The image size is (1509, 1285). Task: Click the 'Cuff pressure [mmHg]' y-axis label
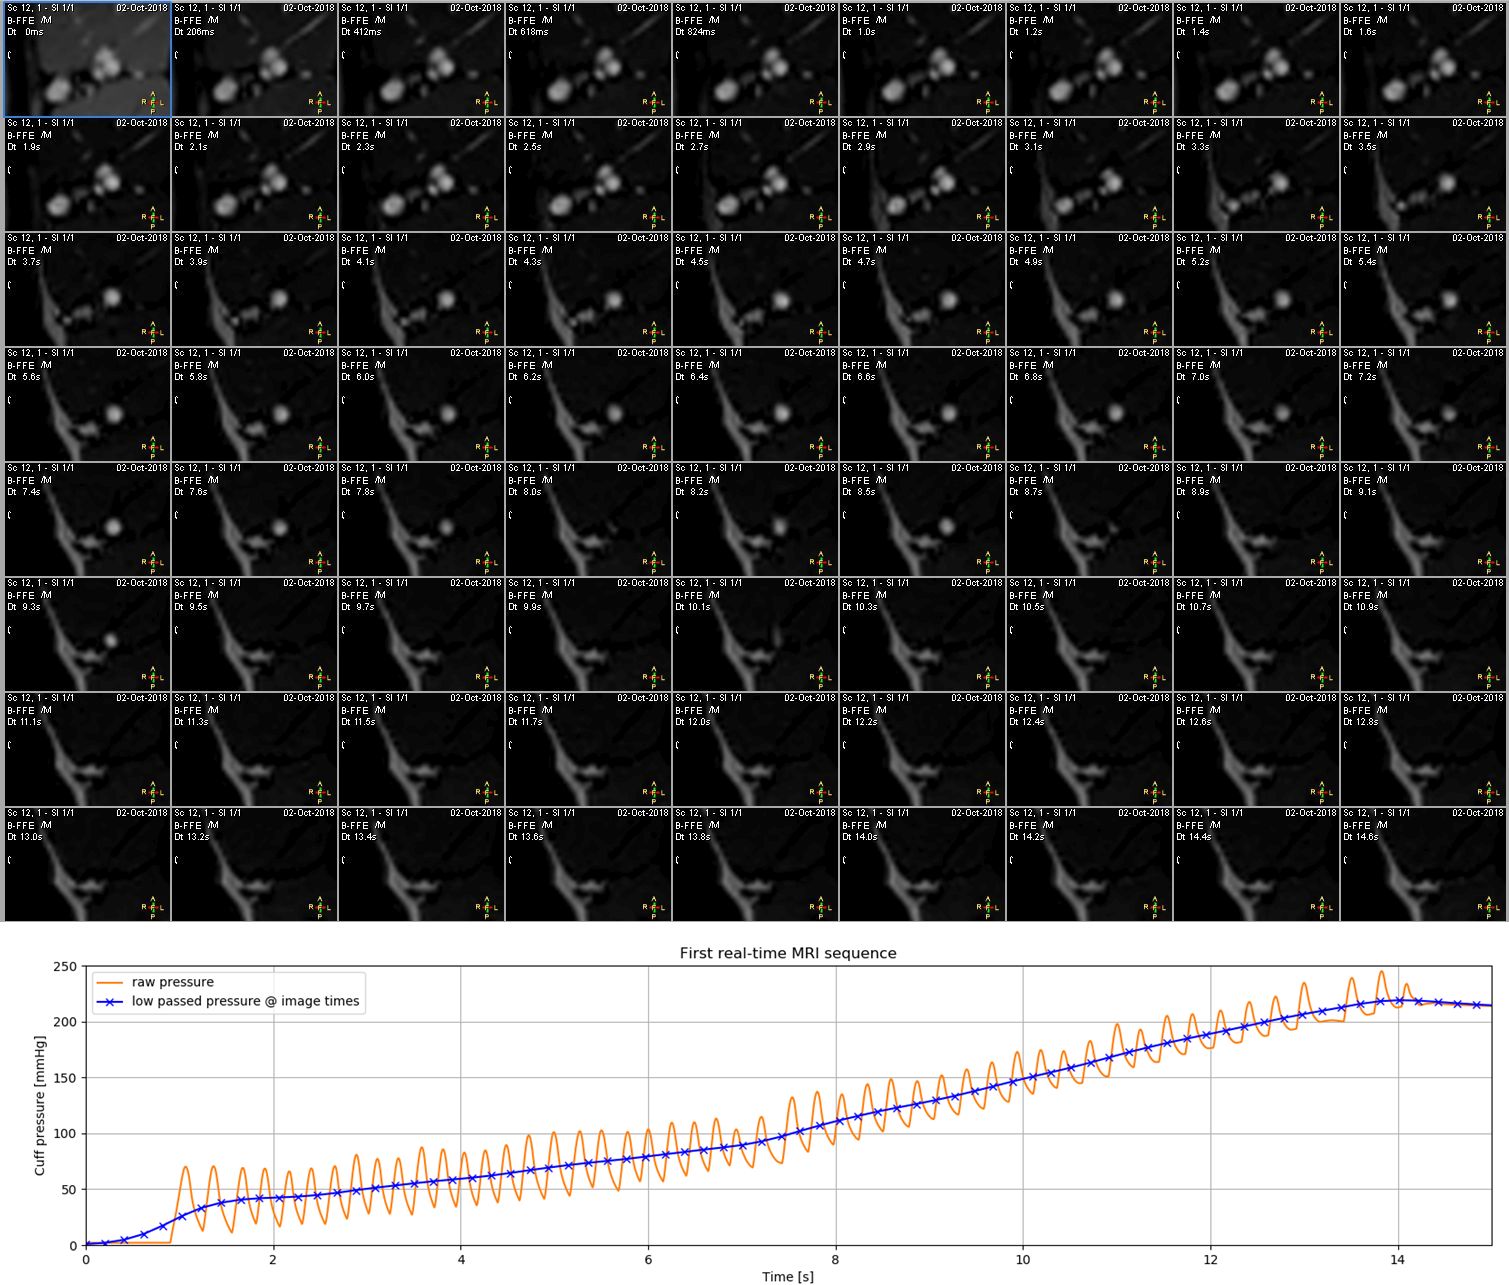[x=40, y=1105]
